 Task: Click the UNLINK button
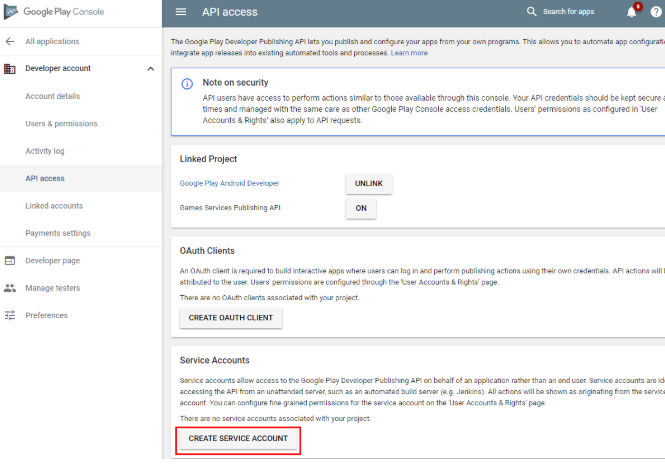point(369,184)
